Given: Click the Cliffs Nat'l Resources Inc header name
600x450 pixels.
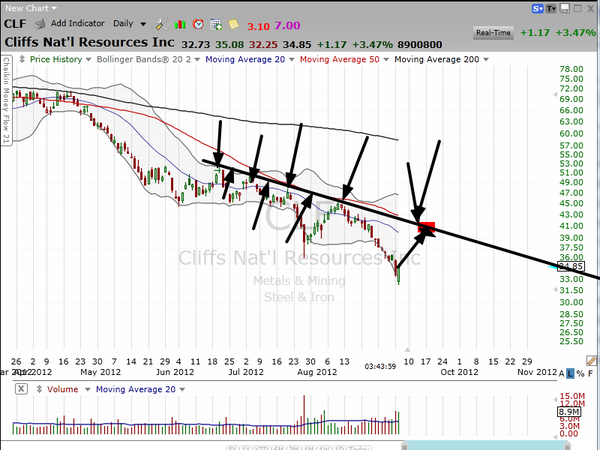Looking at the screenshot, I should (x=89, y=42).
